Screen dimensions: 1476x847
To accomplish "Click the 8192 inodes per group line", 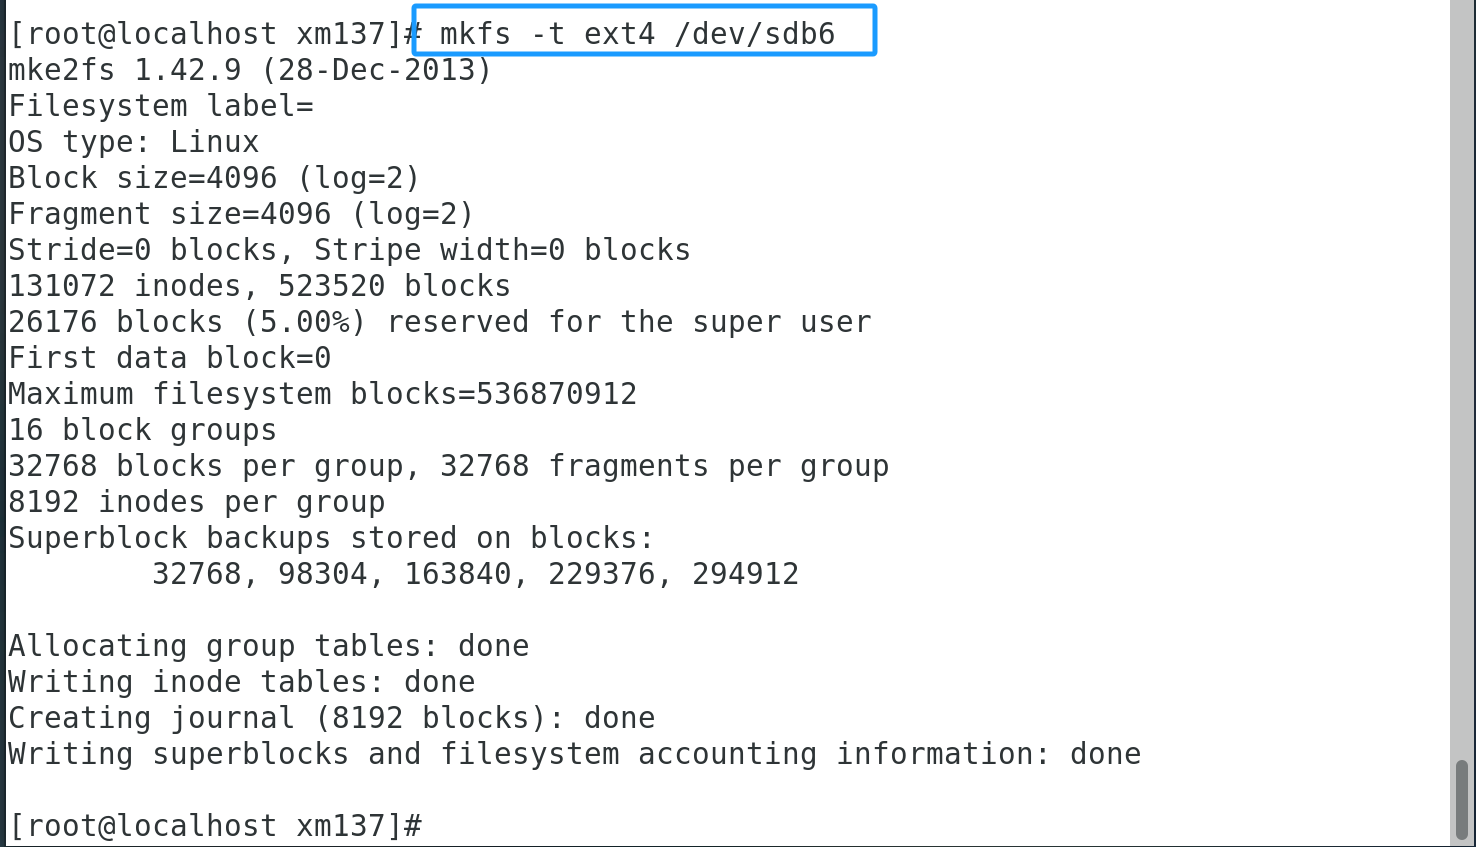I will tap(196, 502).
